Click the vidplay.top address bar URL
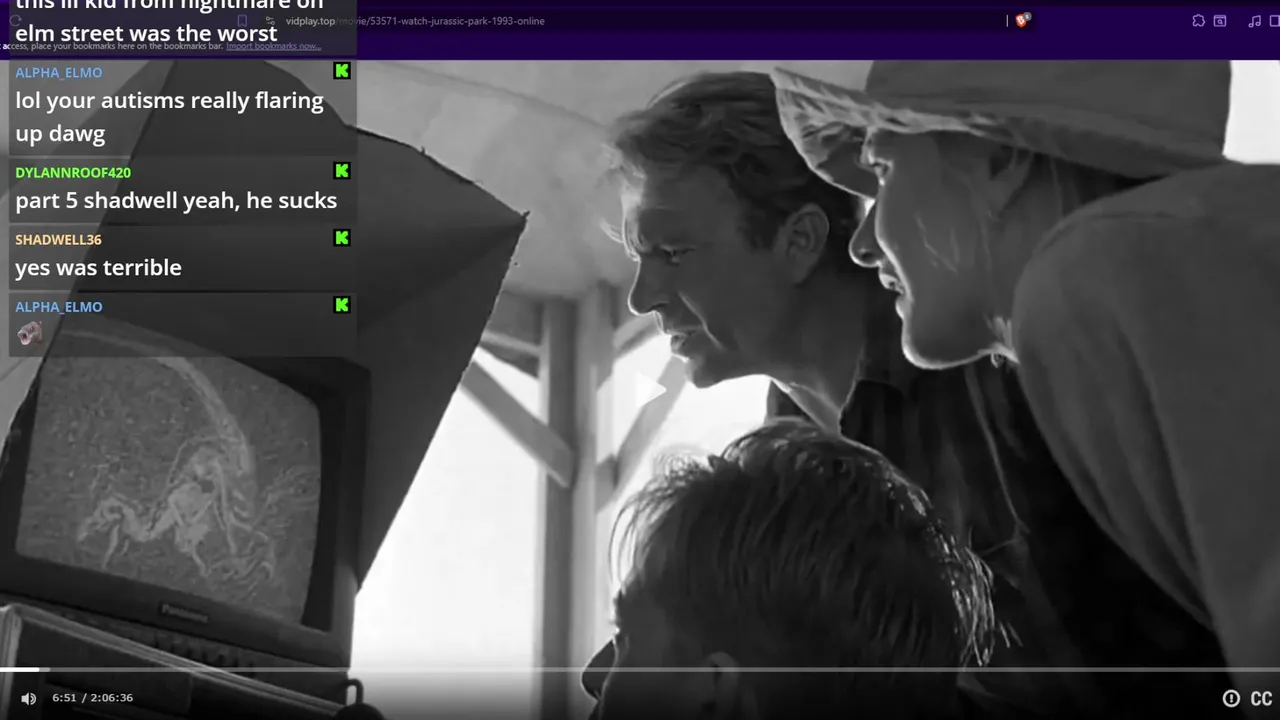This screenshot has width=1280, height=720. (415, 21)
